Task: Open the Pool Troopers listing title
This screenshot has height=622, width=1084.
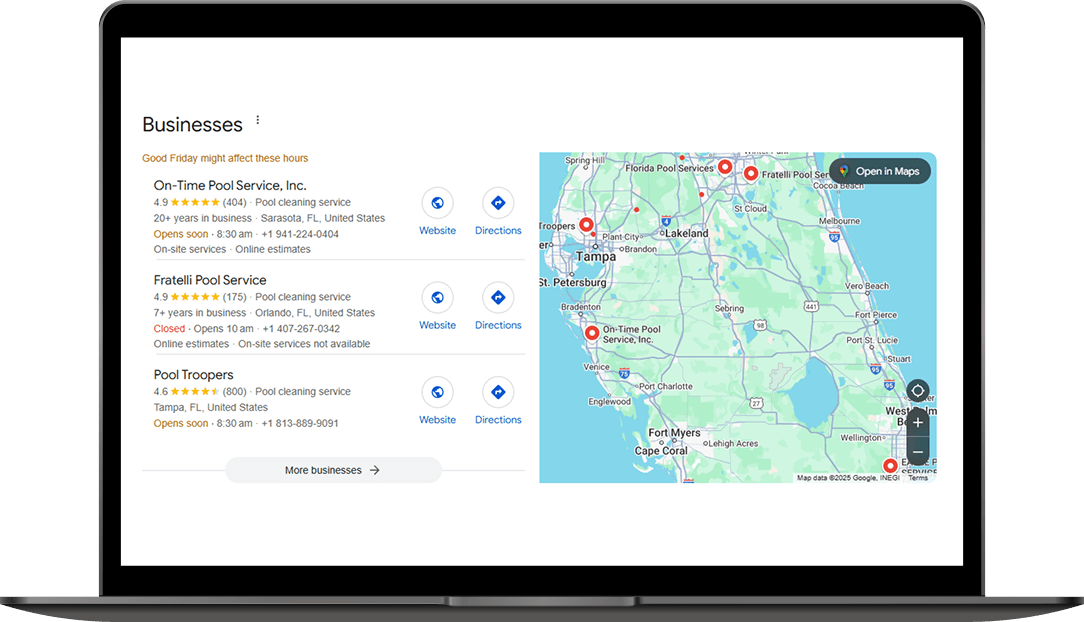Action: [194, 375]
